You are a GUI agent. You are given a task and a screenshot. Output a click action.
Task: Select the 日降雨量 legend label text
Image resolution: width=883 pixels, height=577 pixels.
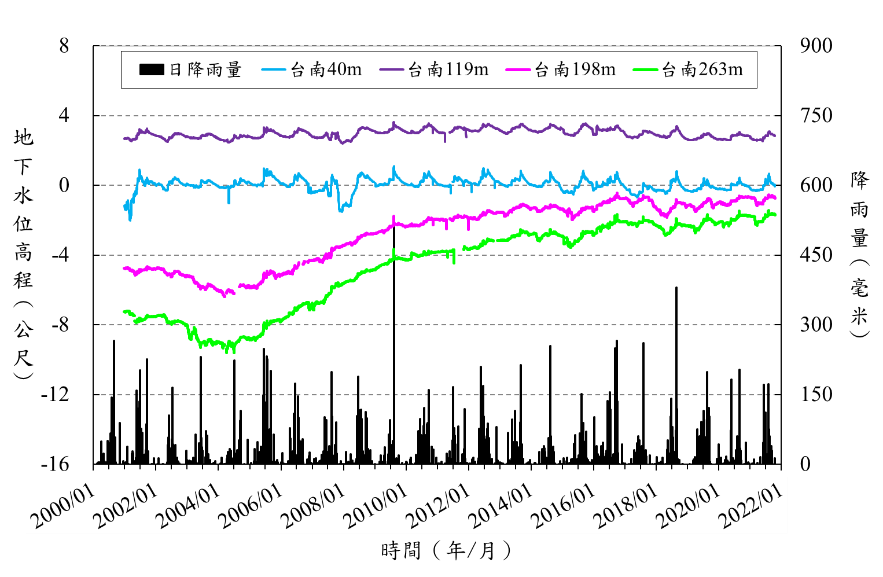pos(205,70)
